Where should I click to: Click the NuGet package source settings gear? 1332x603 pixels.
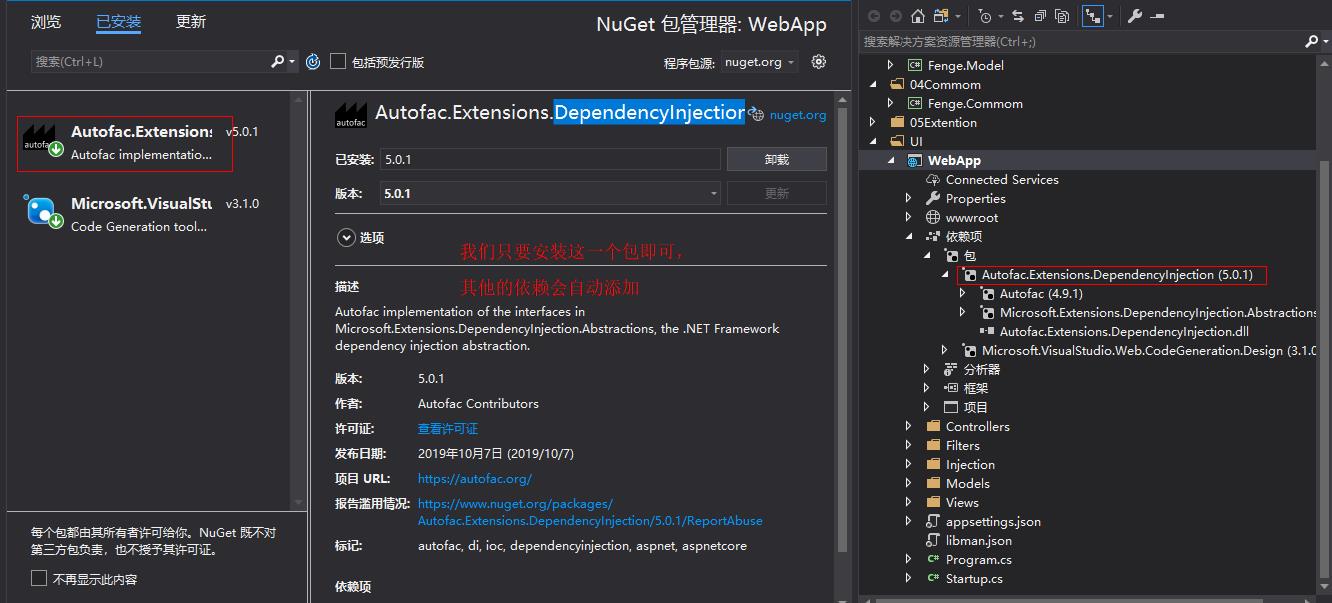(819, 62)
